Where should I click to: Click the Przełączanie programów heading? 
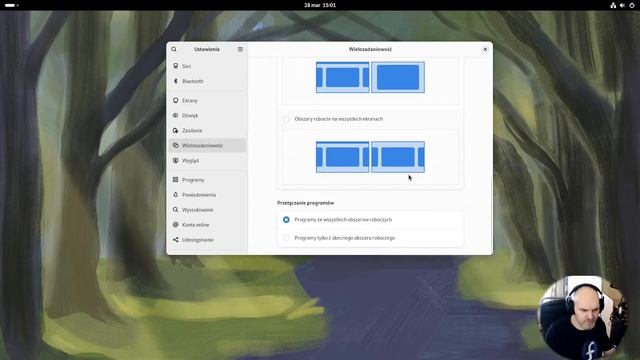coord(305,203)
